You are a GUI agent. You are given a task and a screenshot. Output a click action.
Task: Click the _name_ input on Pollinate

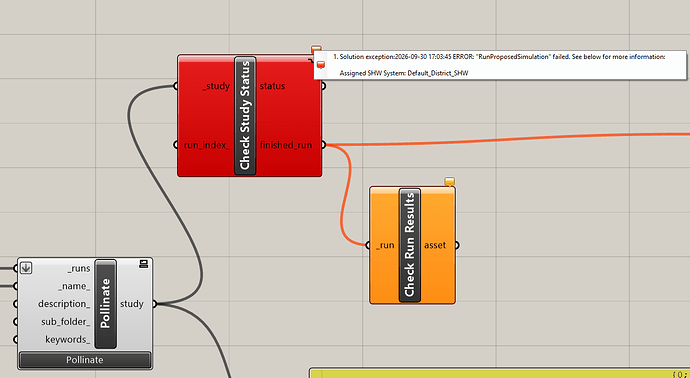point(74,286)
